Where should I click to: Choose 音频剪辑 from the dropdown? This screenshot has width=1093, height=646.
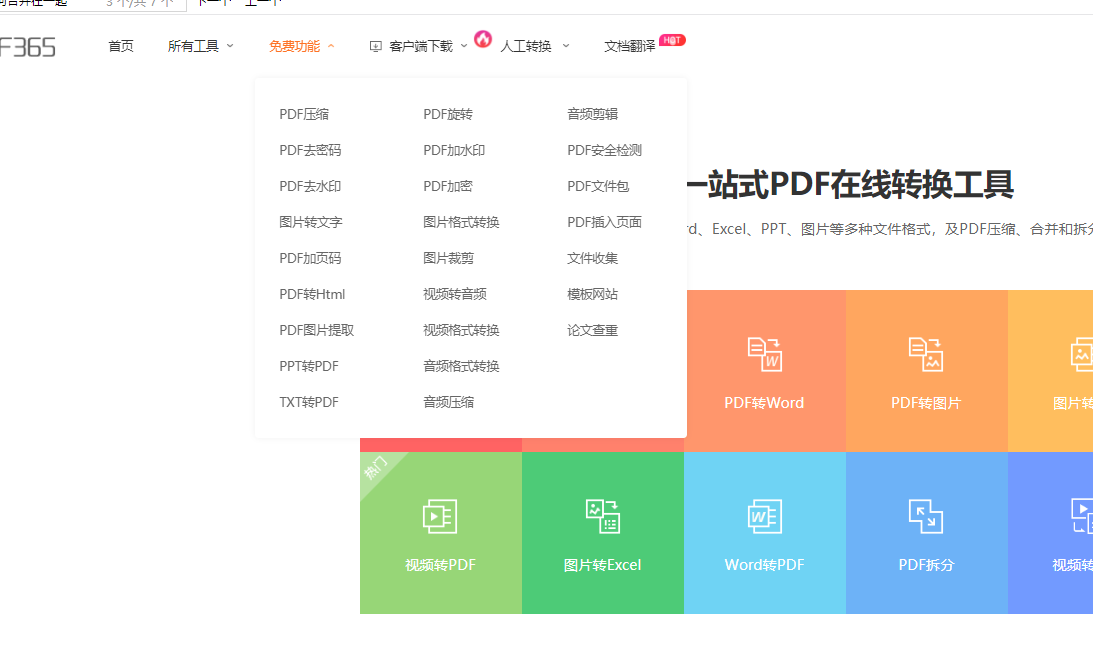[593, 114]
